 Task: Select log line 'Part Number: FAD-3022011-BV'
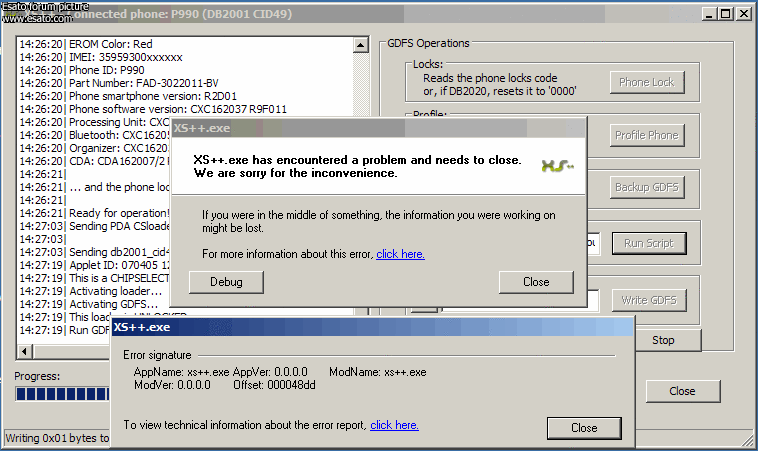point(144,83)
